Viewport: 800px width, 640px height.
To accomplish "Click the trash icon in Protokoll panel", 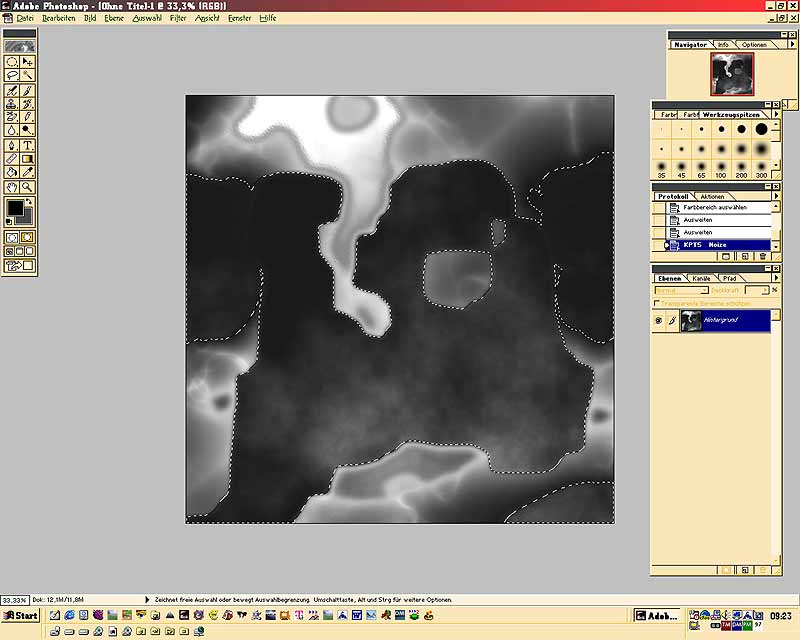I will pyautogui.click(x=763, y=257).
